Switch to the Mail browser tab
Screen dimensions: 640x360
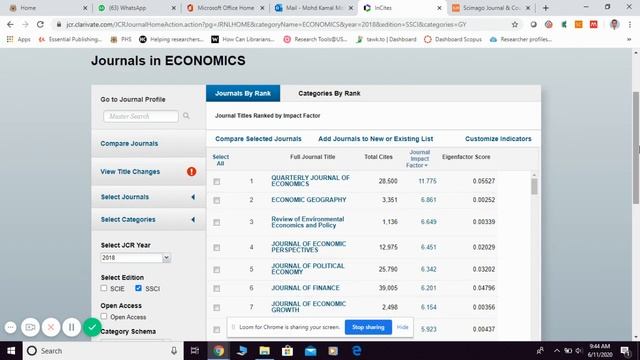coord(313,8)
